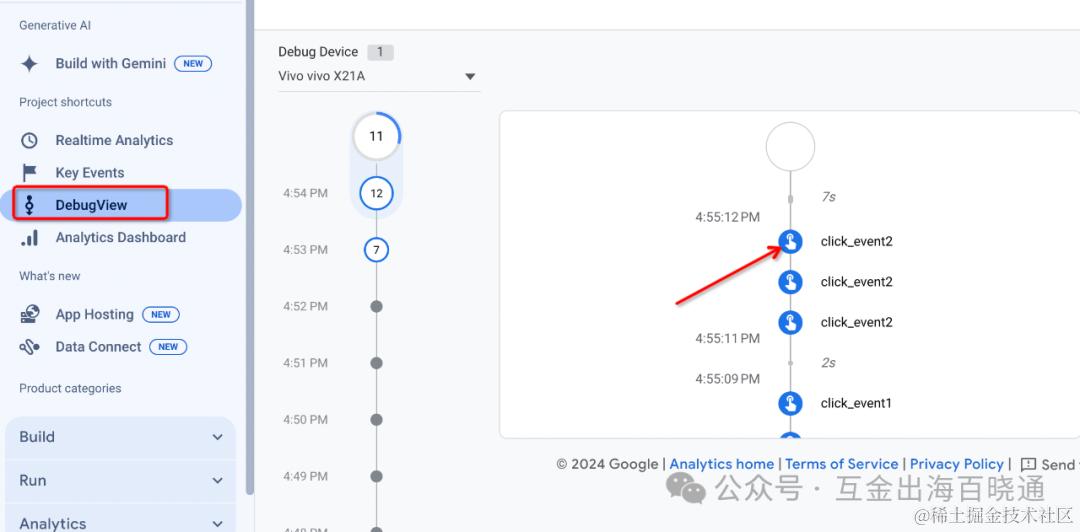1080x532 pixels.
Task: Open the Privacy Policy link
Action: (957, 464)
